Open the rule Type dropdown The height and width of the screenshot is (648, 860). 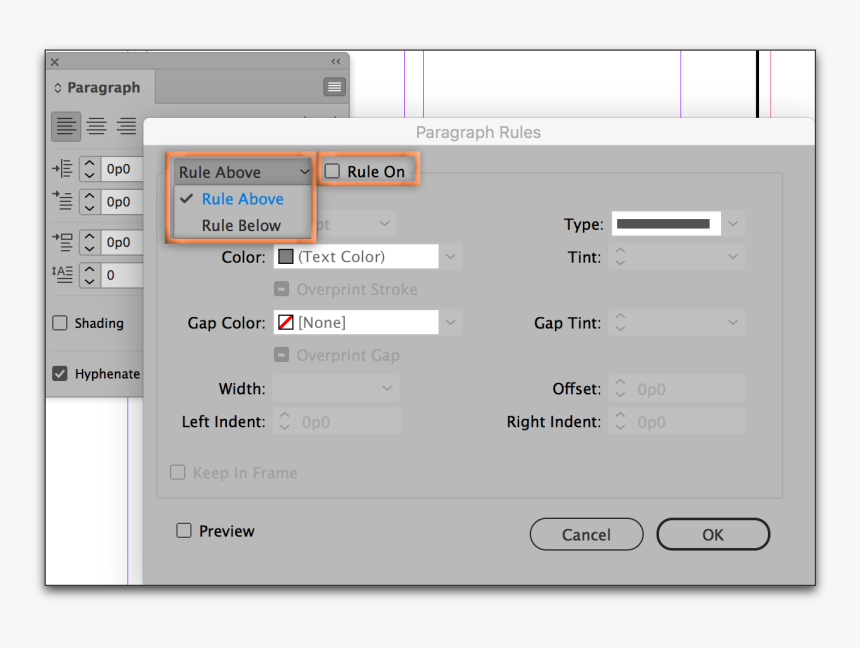[734, 224]
